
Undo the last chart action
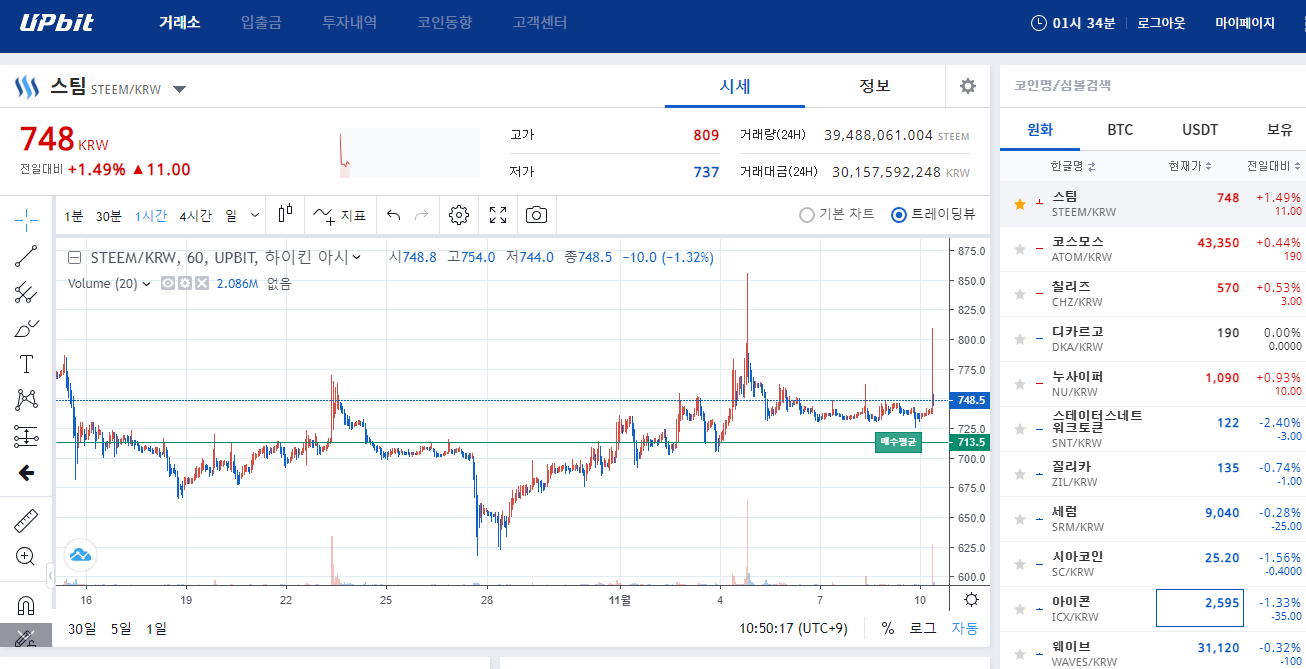pyautogui.click(x=393, y=215)
